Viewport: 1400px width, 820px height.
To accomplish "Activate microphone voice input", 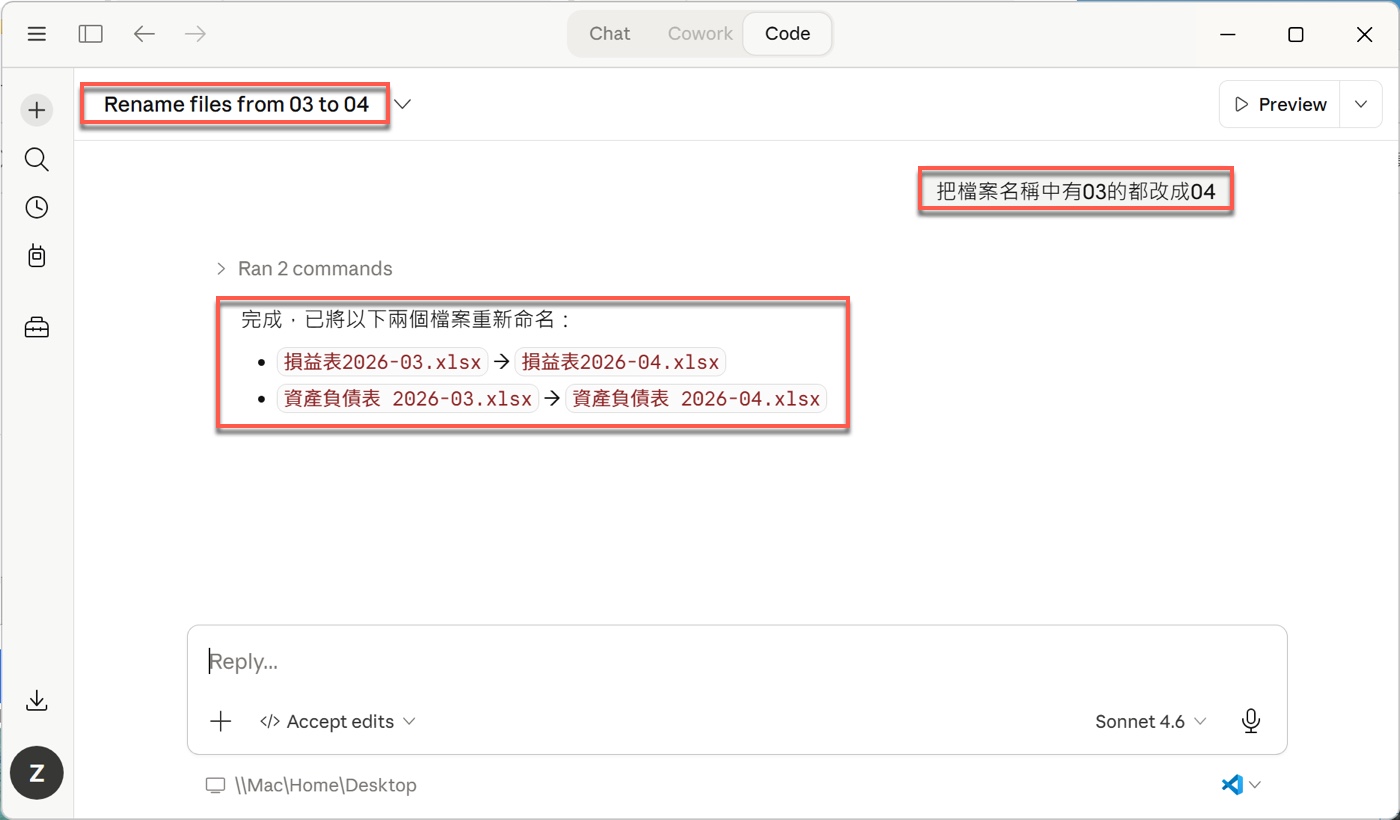I will pyautogui.click(x=1250, y=721).
